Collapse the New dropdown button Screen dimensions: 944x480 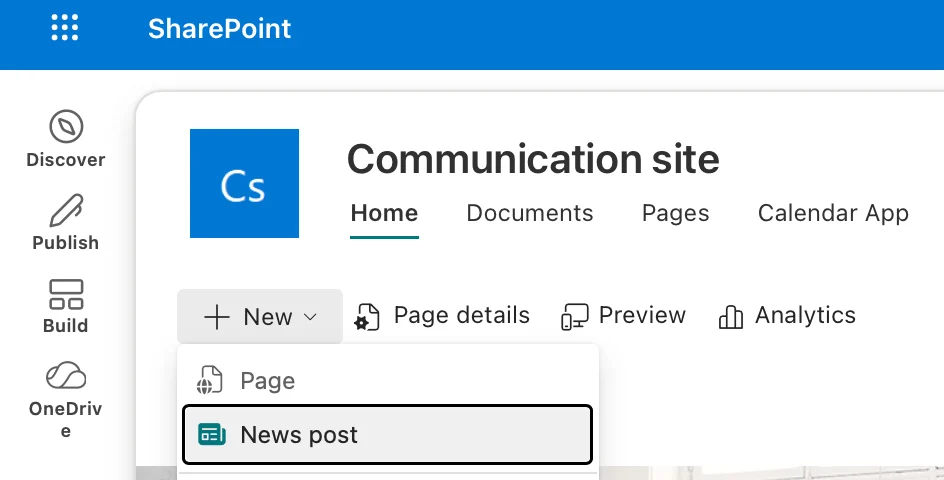point(260,316)
